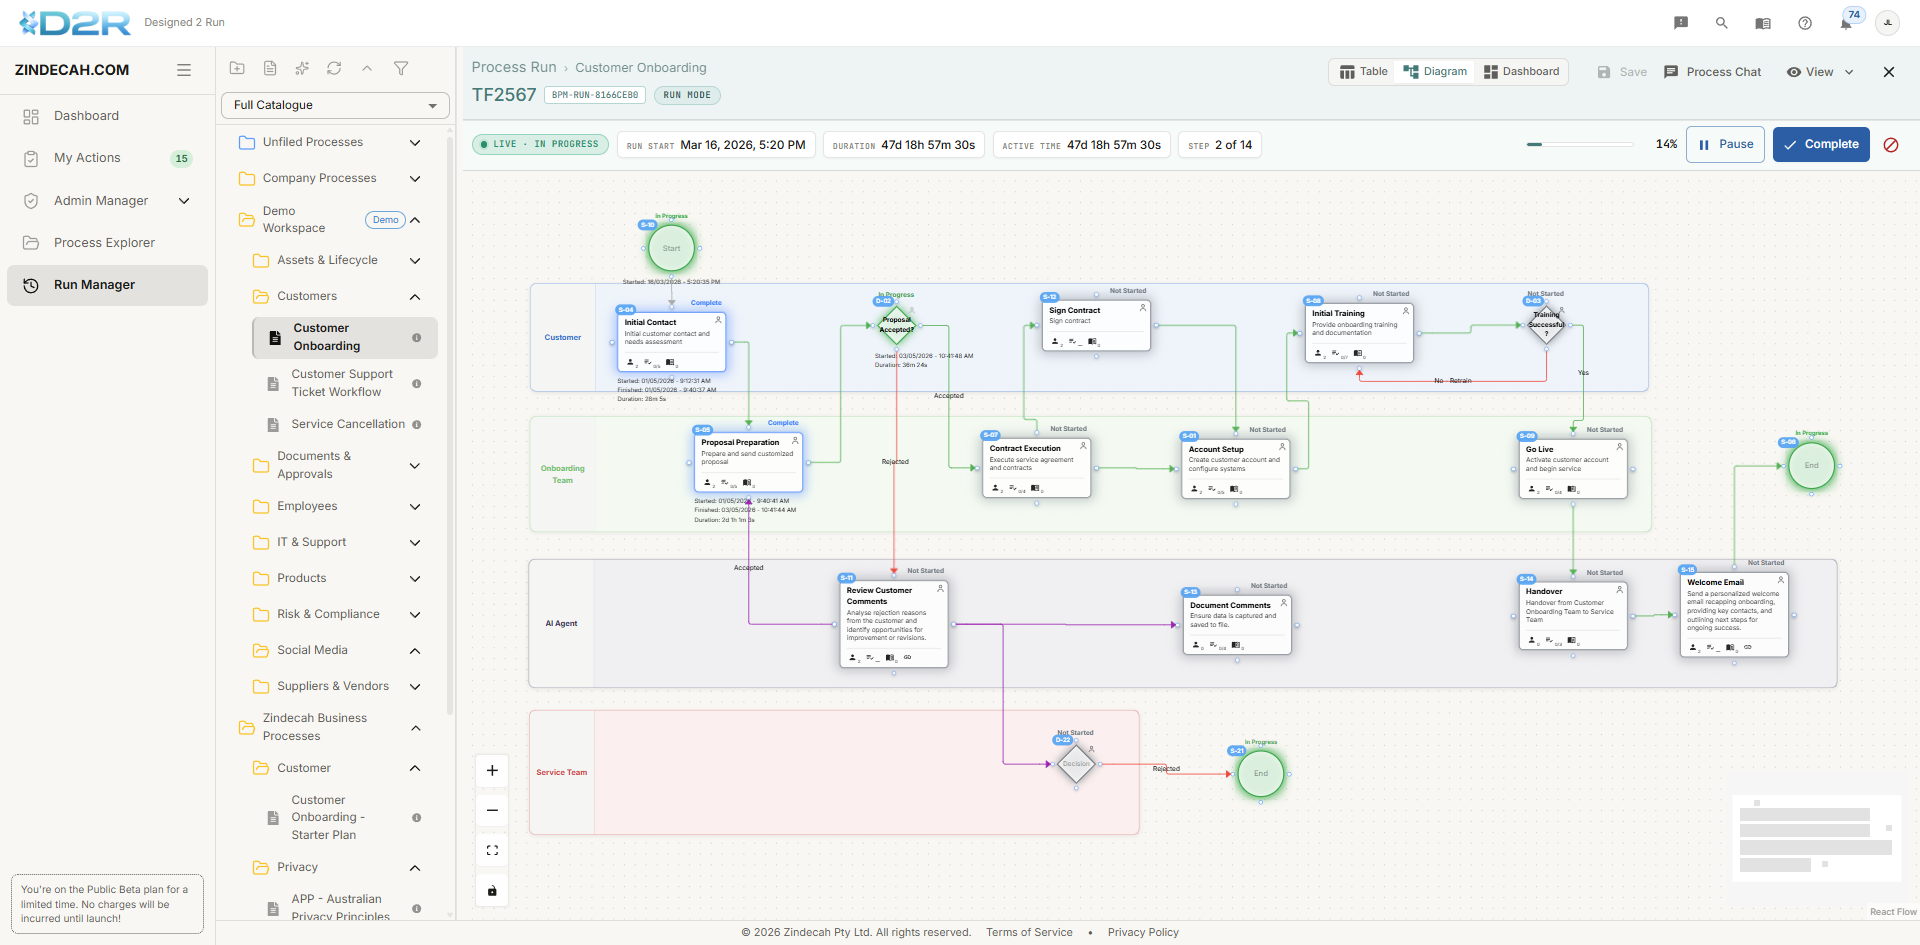Collapse Demo Workspace folder
This screenshot has width=1920, height=945.
(x=415, y=220)
